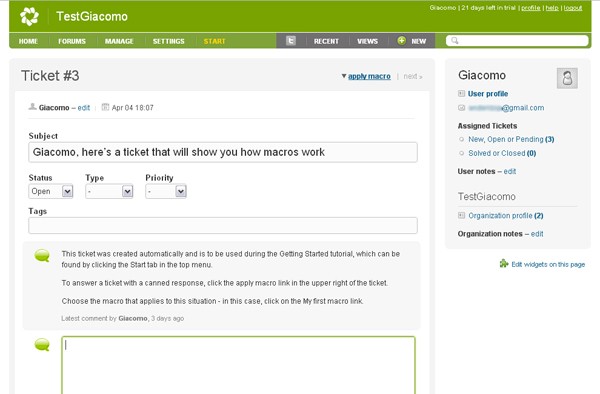Open the Organization profile link

coord(506,216)
